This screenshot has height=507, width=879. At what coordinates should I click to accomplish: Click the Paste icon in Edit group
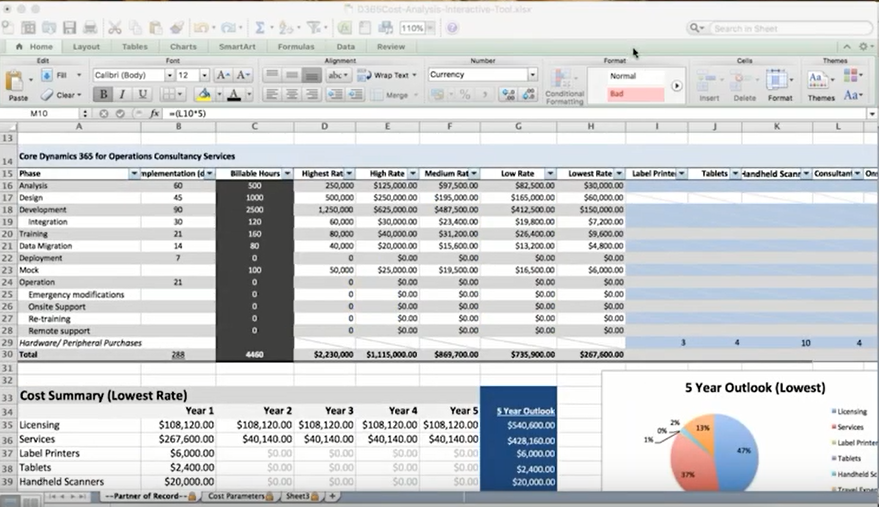pos(18,83)
